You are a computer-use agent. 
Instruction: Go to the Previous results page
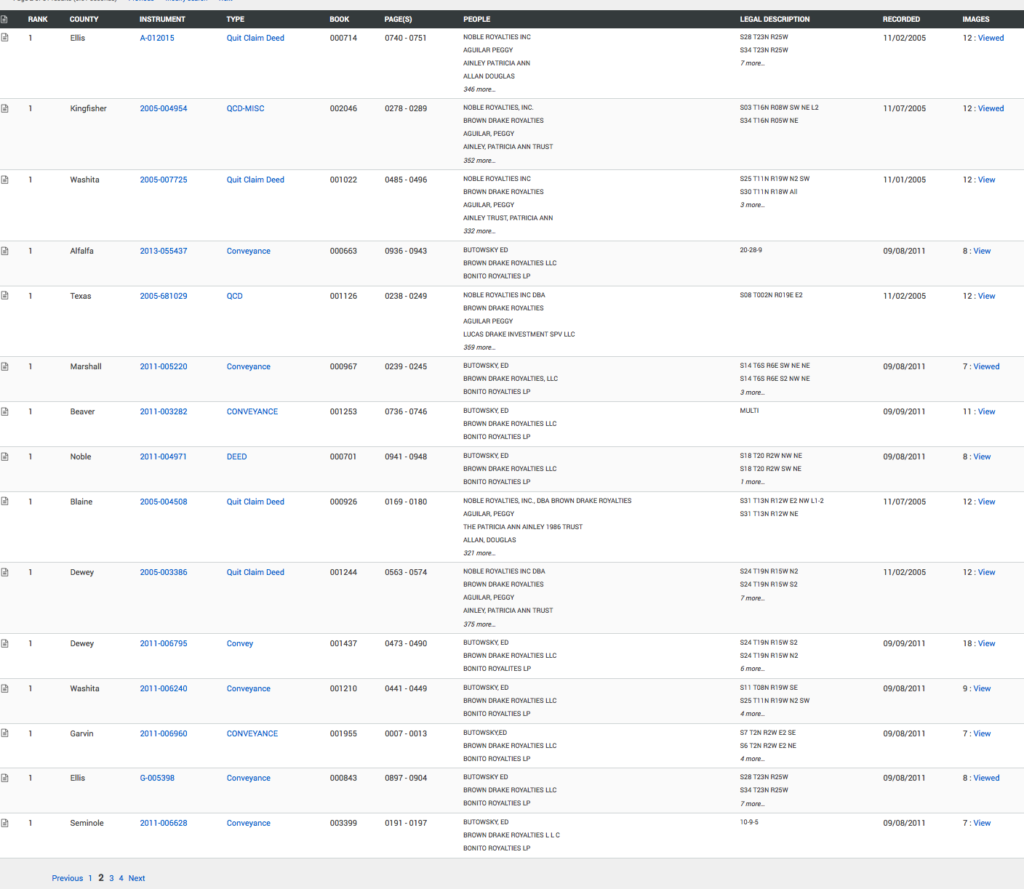(x=67, y=879)
